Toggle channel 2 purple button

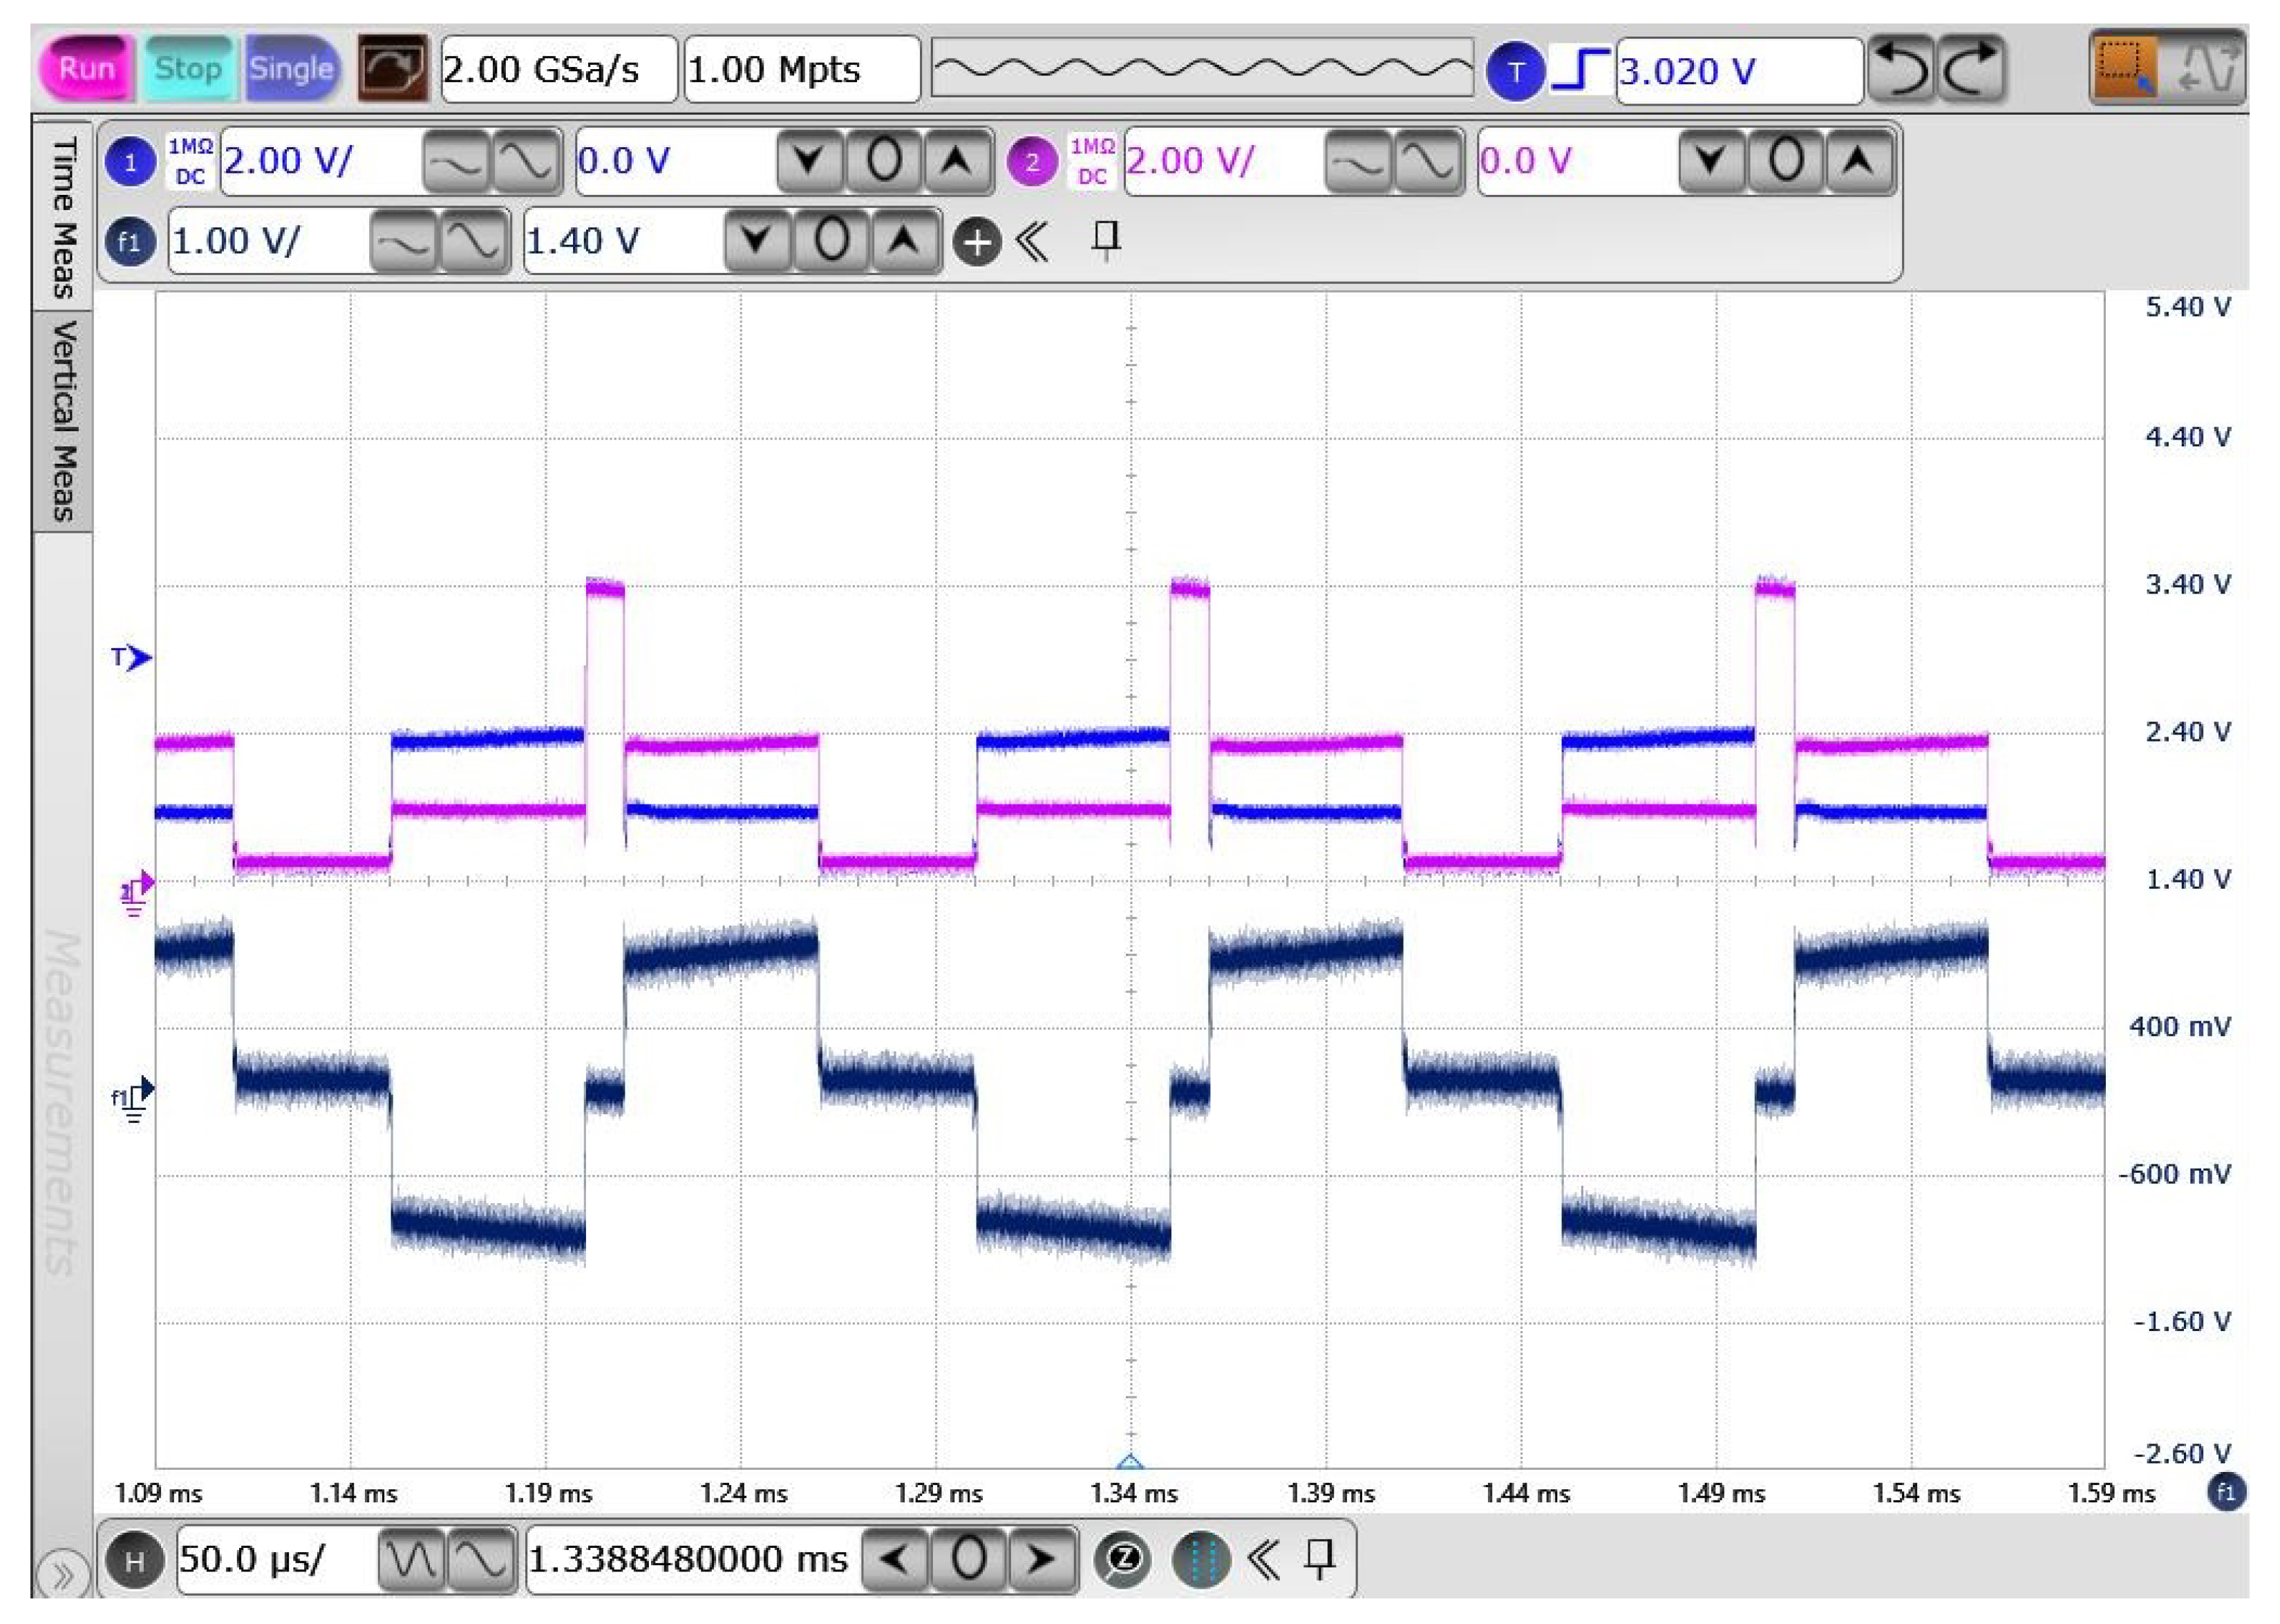[x=1032, y=161]
